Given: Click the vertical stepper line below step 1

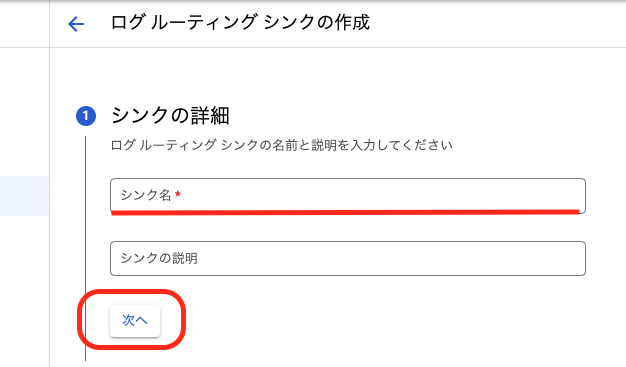Looking at the screenshot, I should pos(85,248).
